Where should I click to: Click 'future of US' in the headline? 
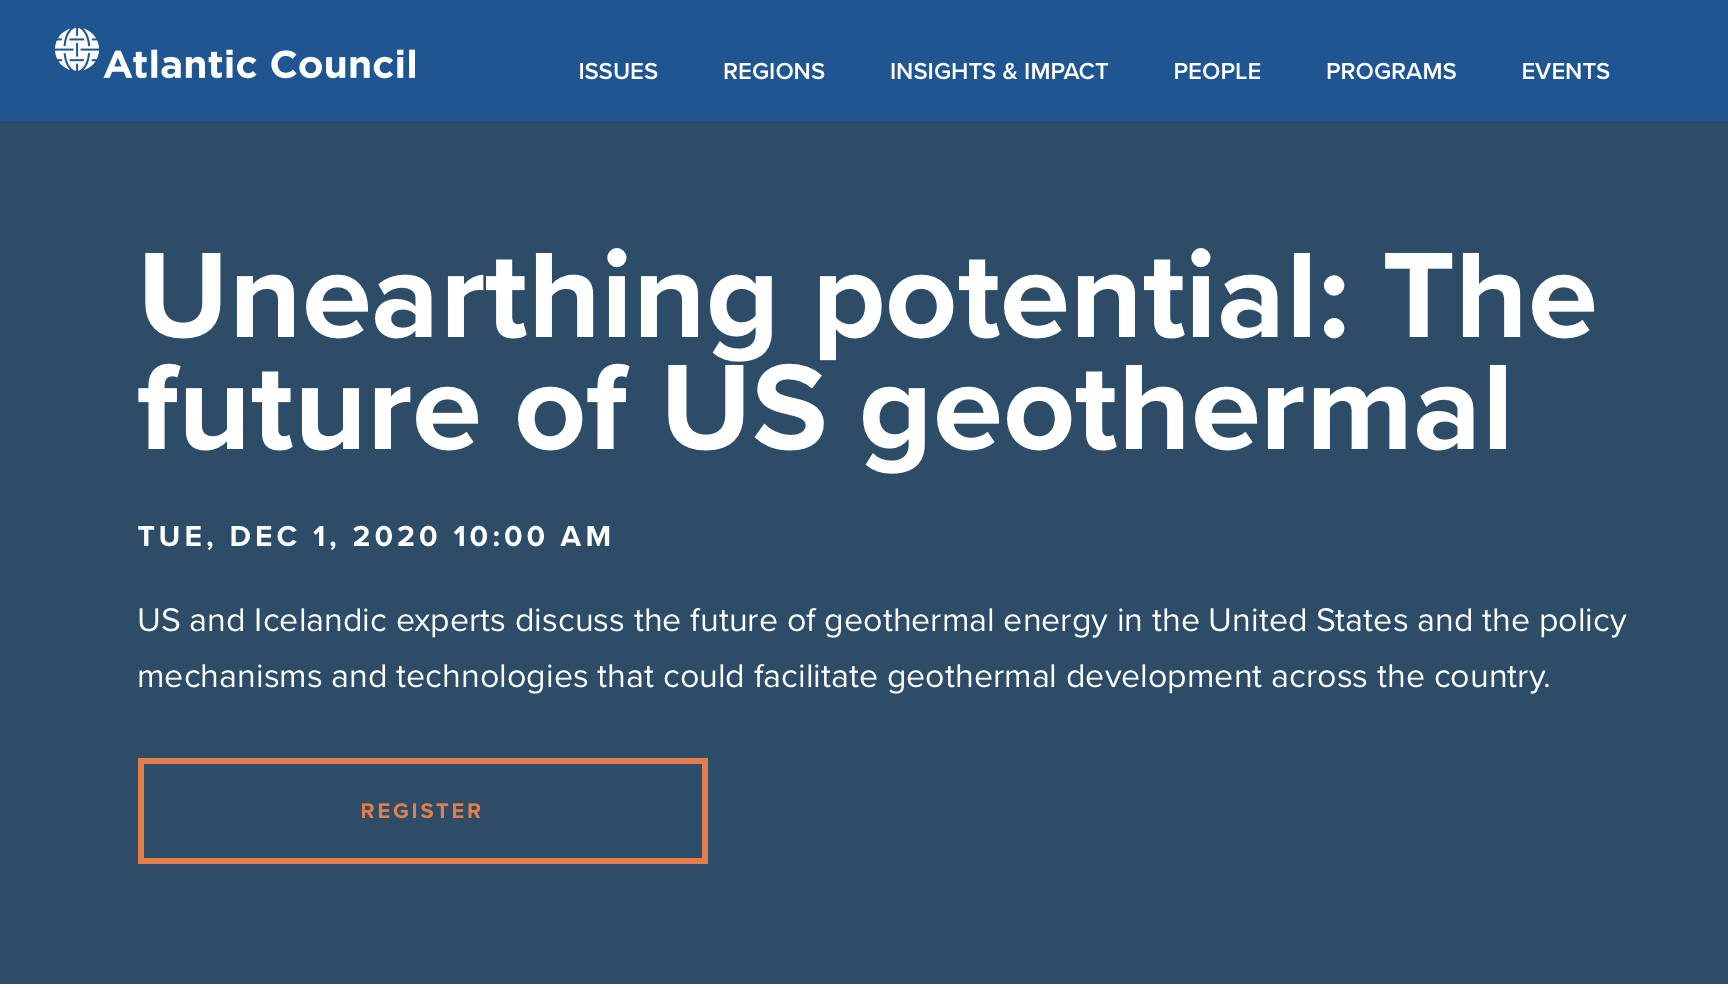coord(482,410)
